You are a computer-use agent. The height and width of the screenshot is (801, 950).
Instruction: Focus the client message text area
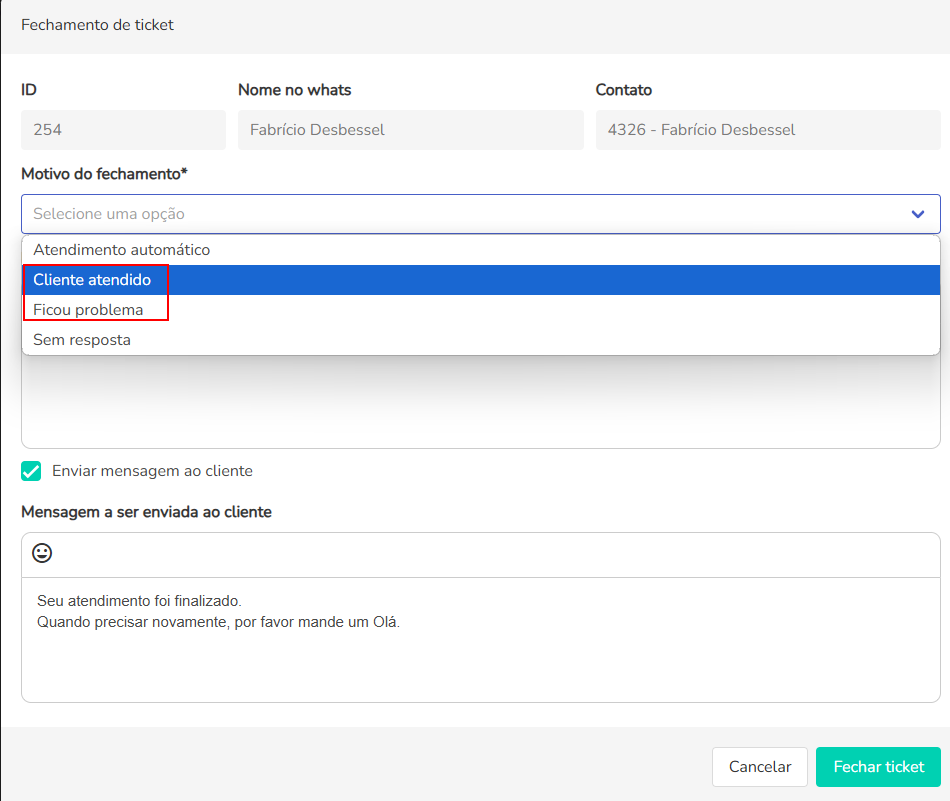(x=480, y=640)
